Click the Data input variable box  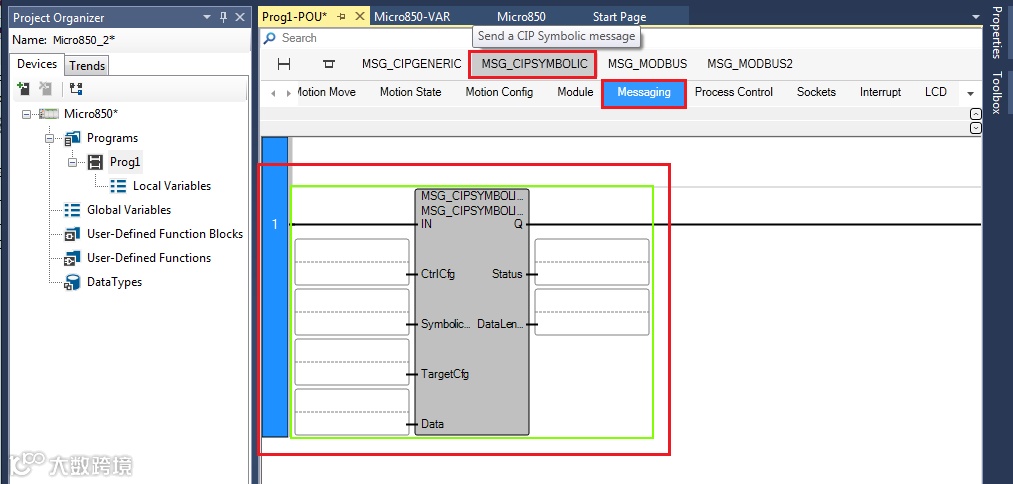351,412
